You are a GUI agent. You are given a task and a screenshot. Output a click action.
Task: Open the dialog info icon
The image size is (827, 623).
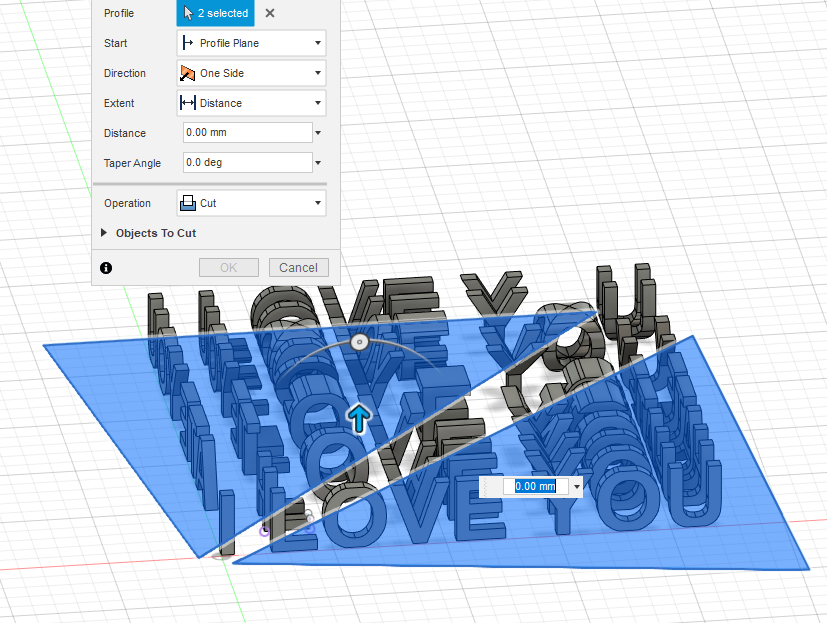click(x=105, y=267)
